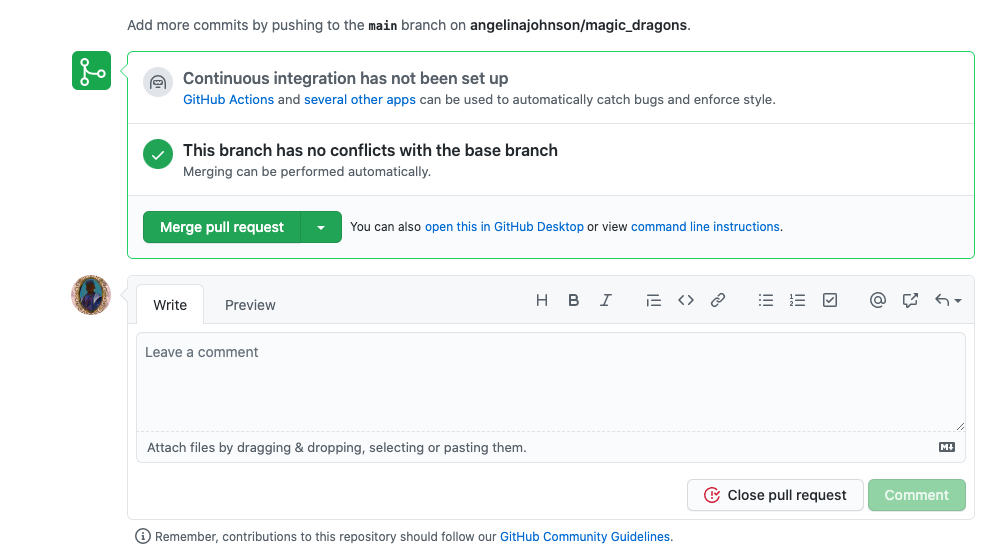Click open this in GitHub Desktop link
Screen dimensions: 989x558
(x=504, y=227)
